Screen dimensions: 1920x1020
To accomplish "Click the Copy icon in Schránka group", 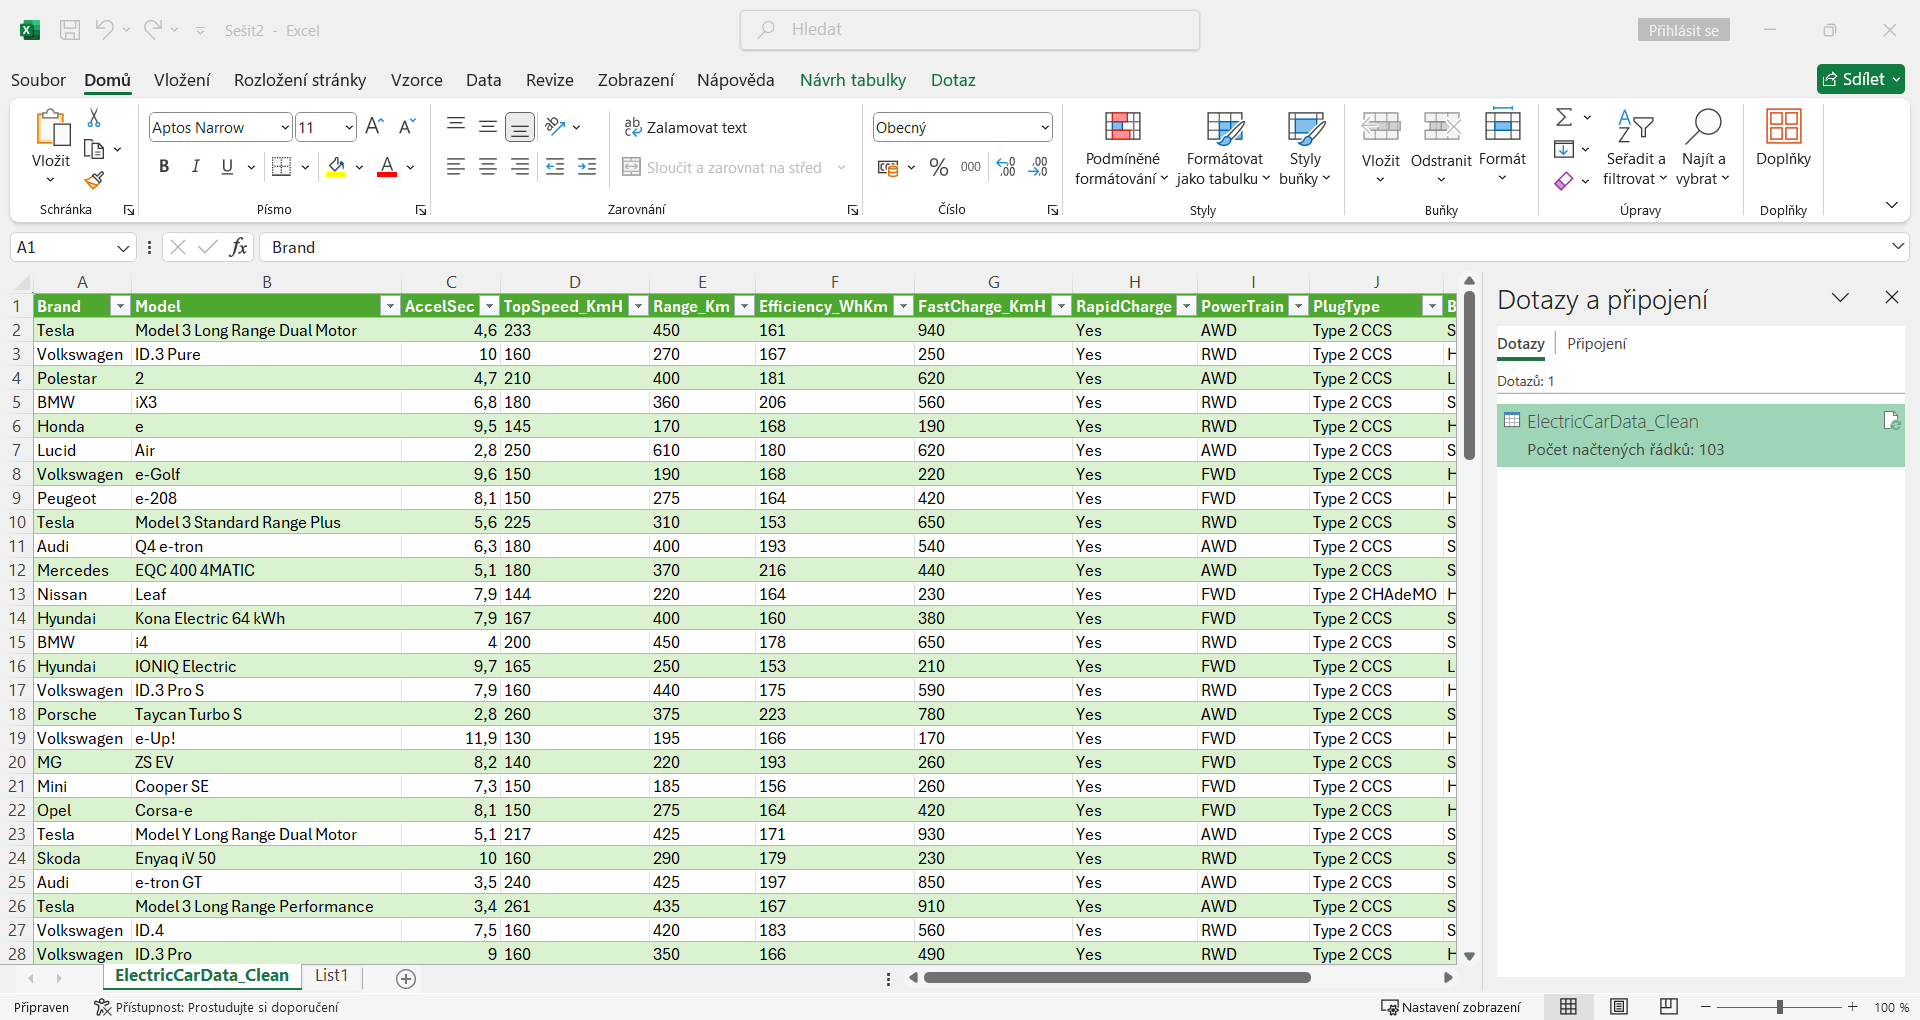I will coord(94,149).
